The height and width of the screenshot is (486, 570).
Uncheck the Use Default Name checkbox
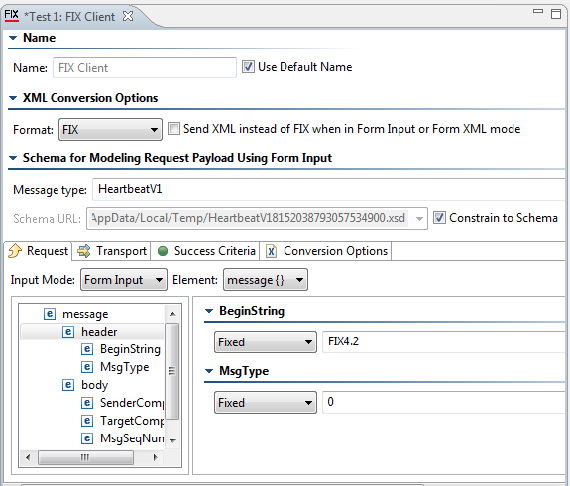pyautogui.click(x=248, y=67)
